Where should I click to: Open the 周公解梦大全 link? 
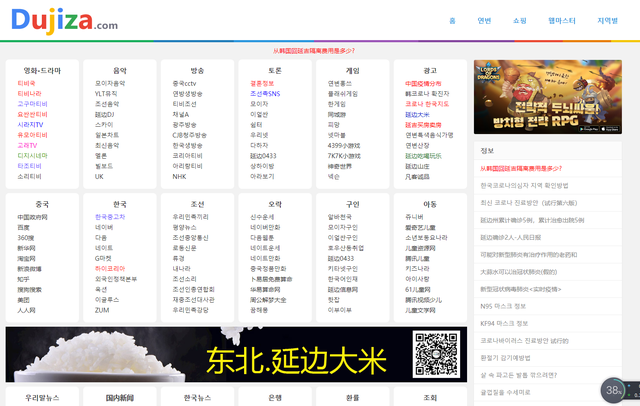[x=268, y=300]
